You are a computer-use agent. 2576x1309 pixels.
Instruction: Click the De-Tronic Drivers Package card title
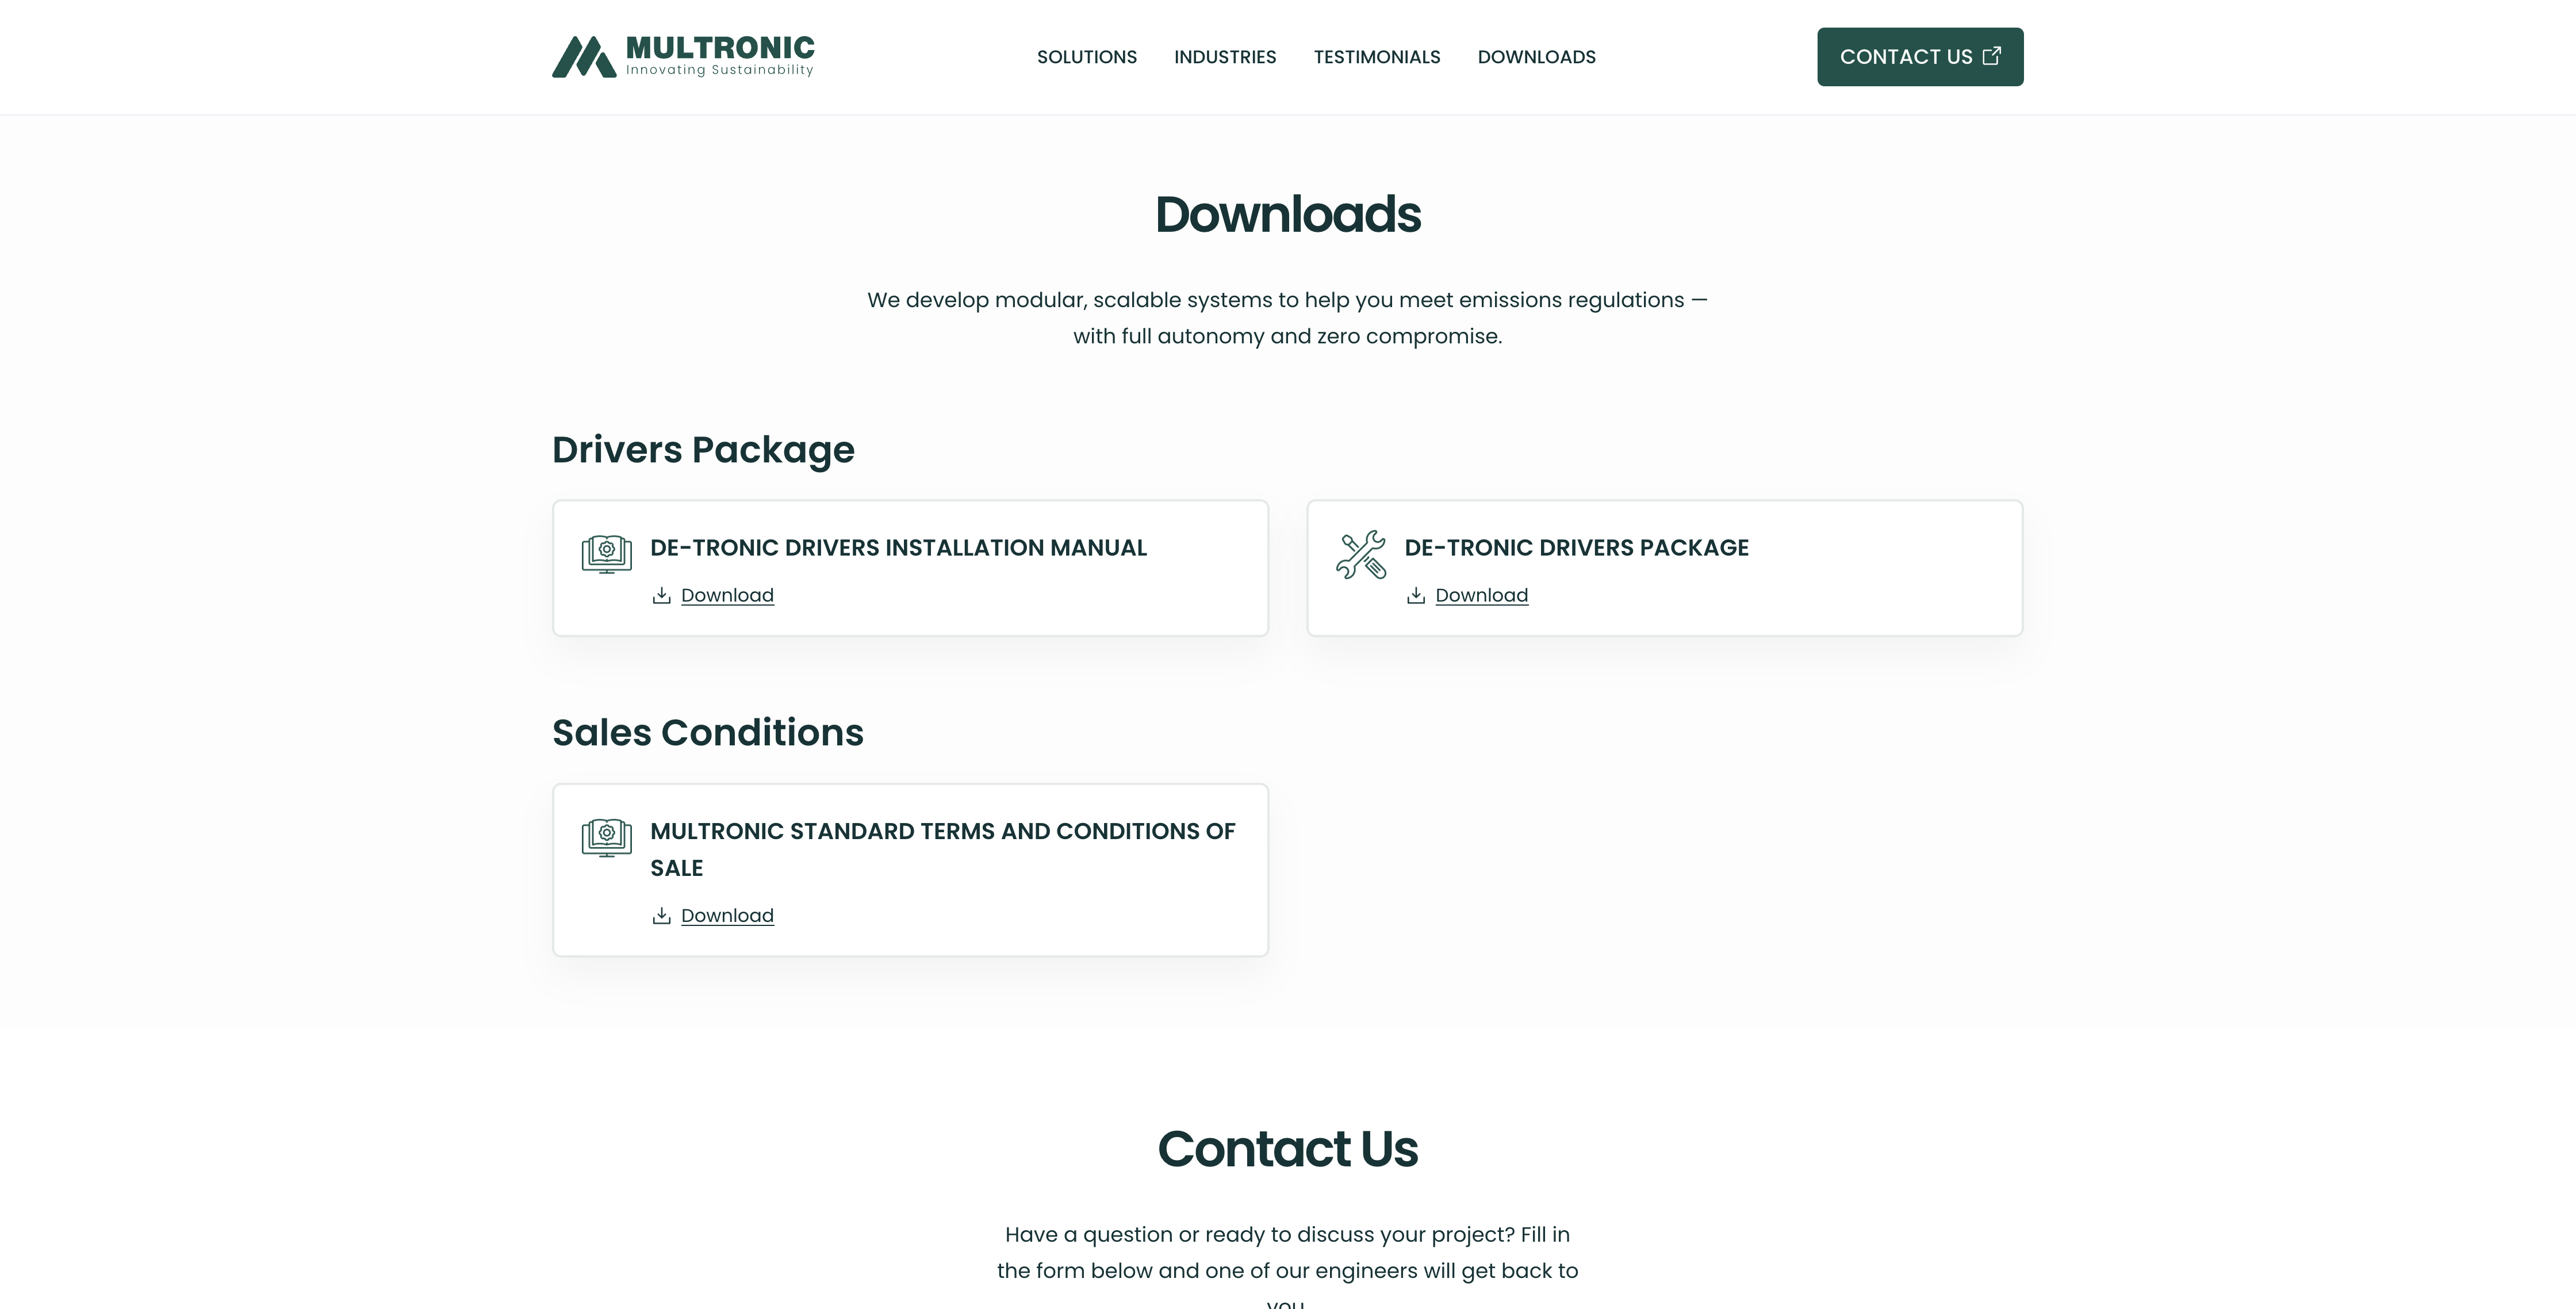[1576, 548]
